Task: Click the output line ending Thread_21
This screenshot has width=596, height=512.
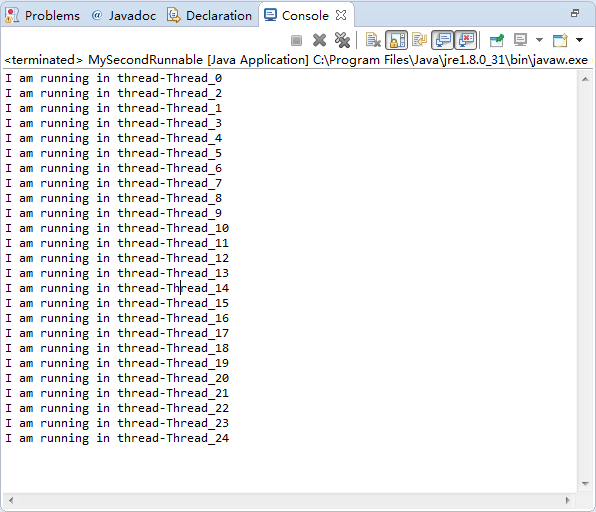Action: point(117,393)
